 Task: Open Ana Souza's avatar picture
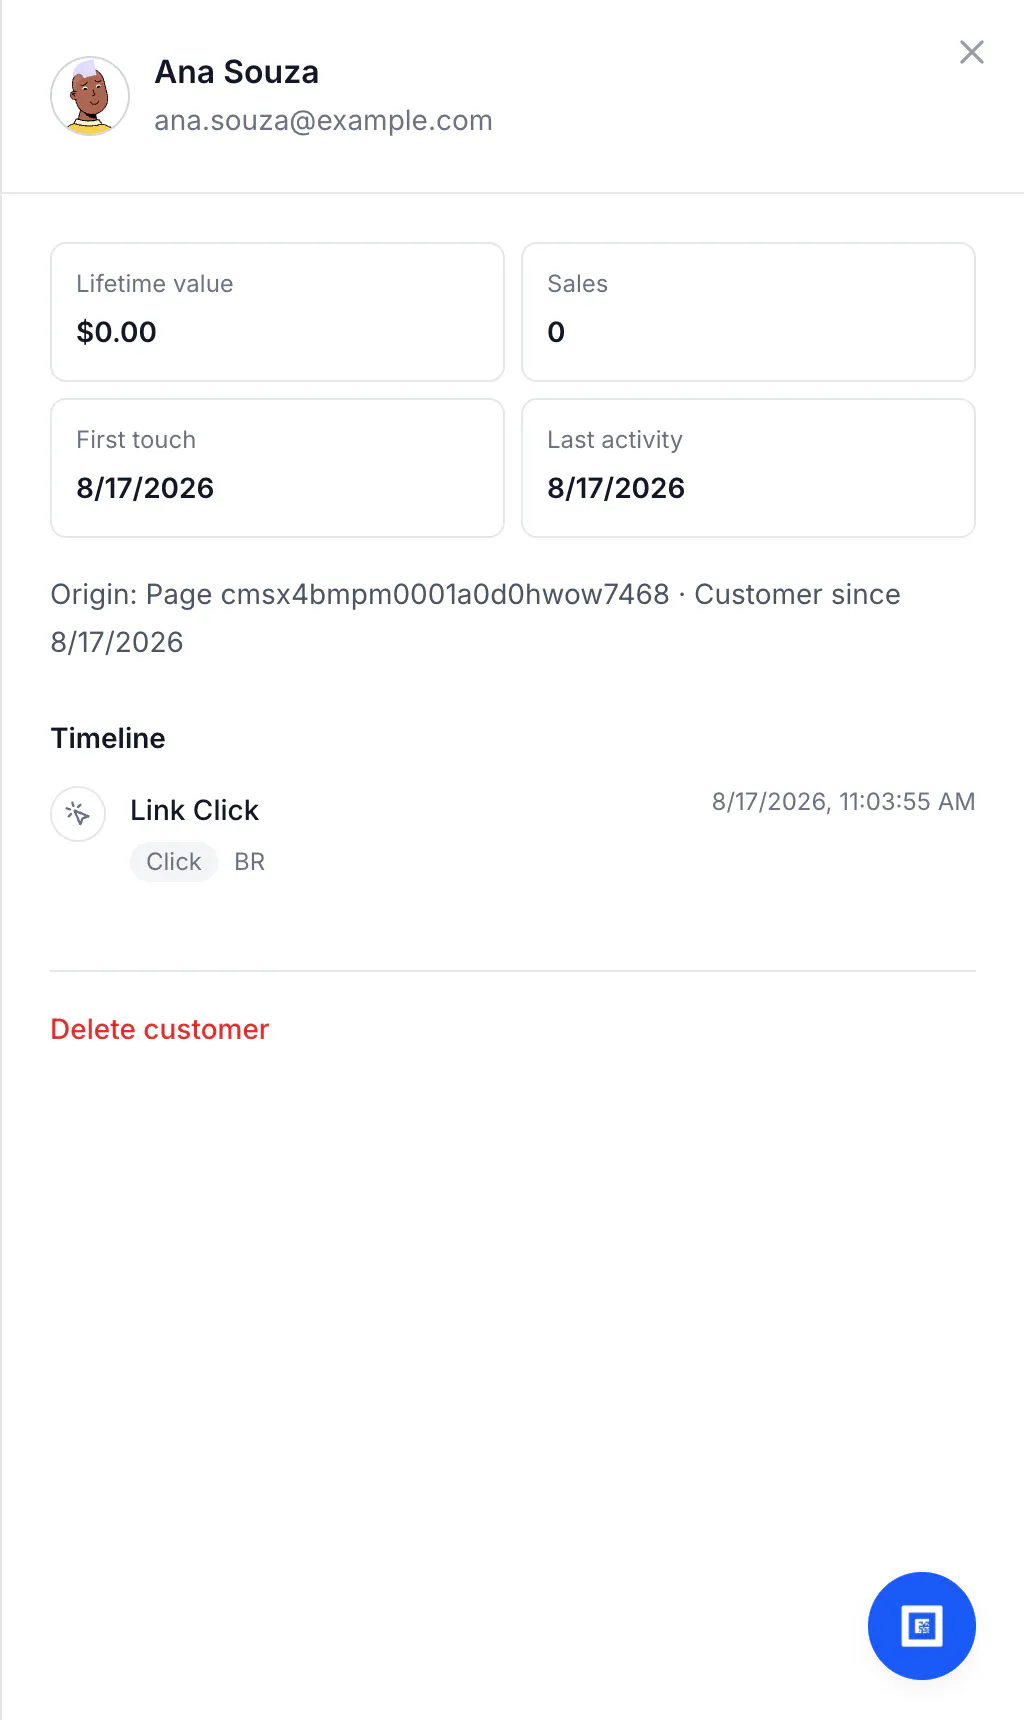(90, 96)
